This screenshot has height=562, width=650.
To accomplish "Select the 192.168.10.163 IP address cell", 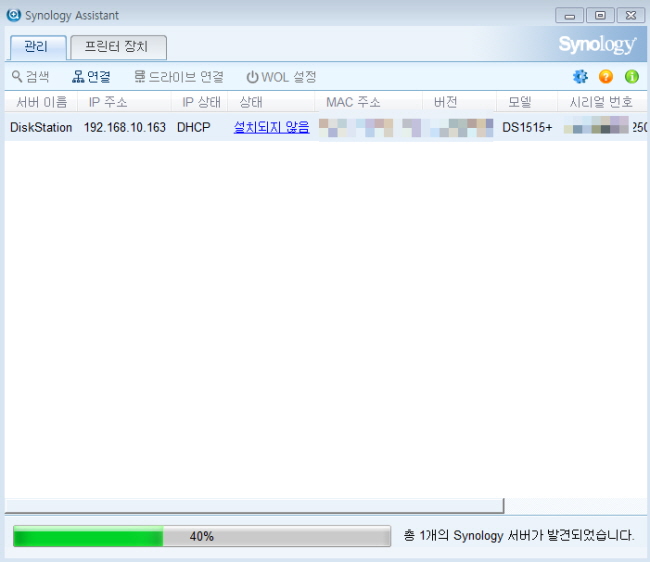I will (x=125, y=127).
